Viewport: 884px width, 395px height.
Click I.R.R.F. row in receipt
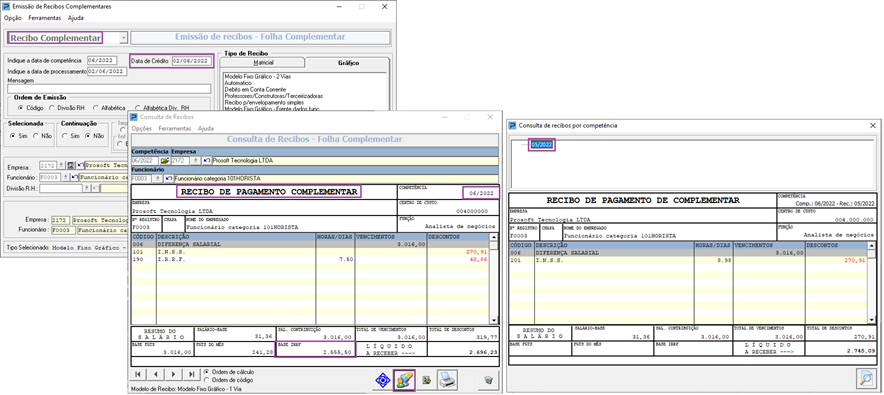click(x=310, y=260)
